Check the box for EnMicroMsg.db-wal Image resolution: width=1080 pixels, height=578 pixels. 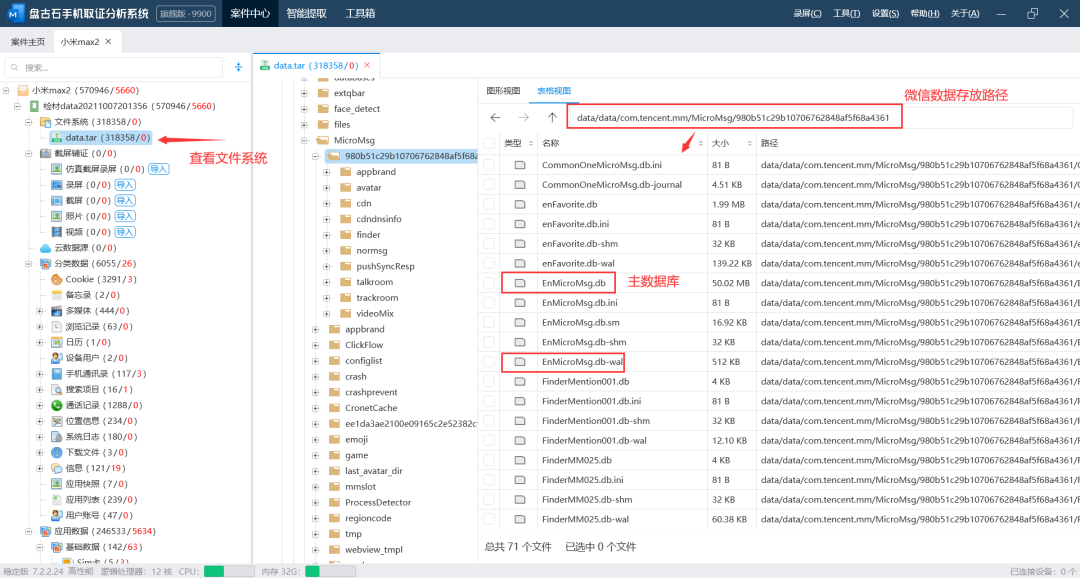488,362
